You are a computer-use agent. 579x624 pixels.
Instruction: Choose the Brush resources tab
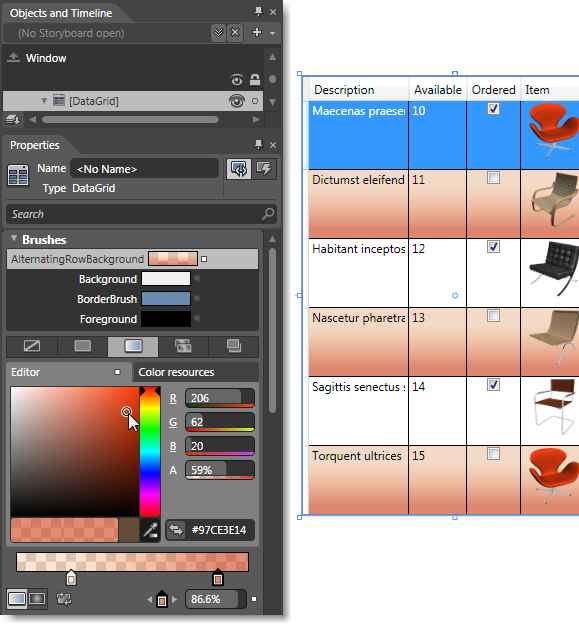click(x=234, y=346)
